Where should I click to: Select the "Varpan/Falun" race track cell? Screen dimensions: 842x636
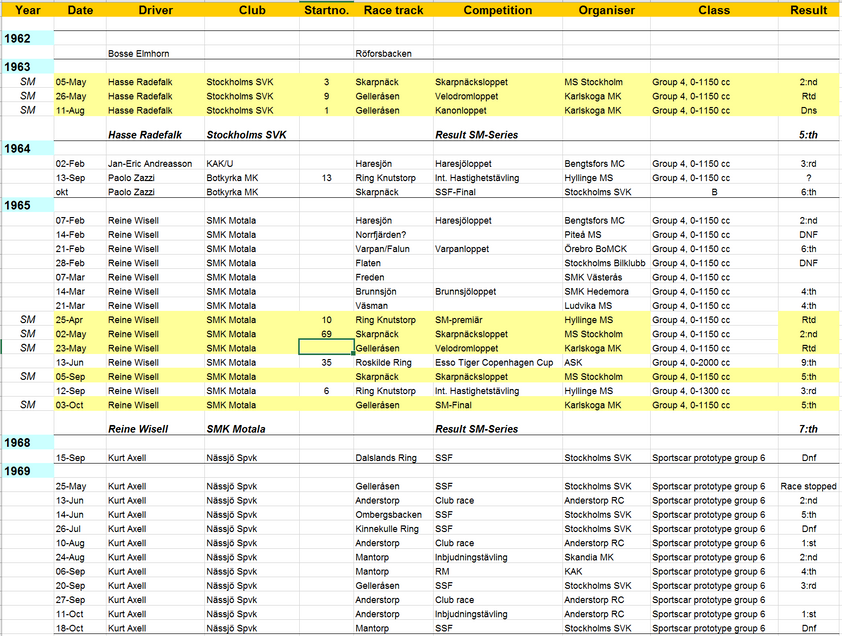[x=394, y=249]
